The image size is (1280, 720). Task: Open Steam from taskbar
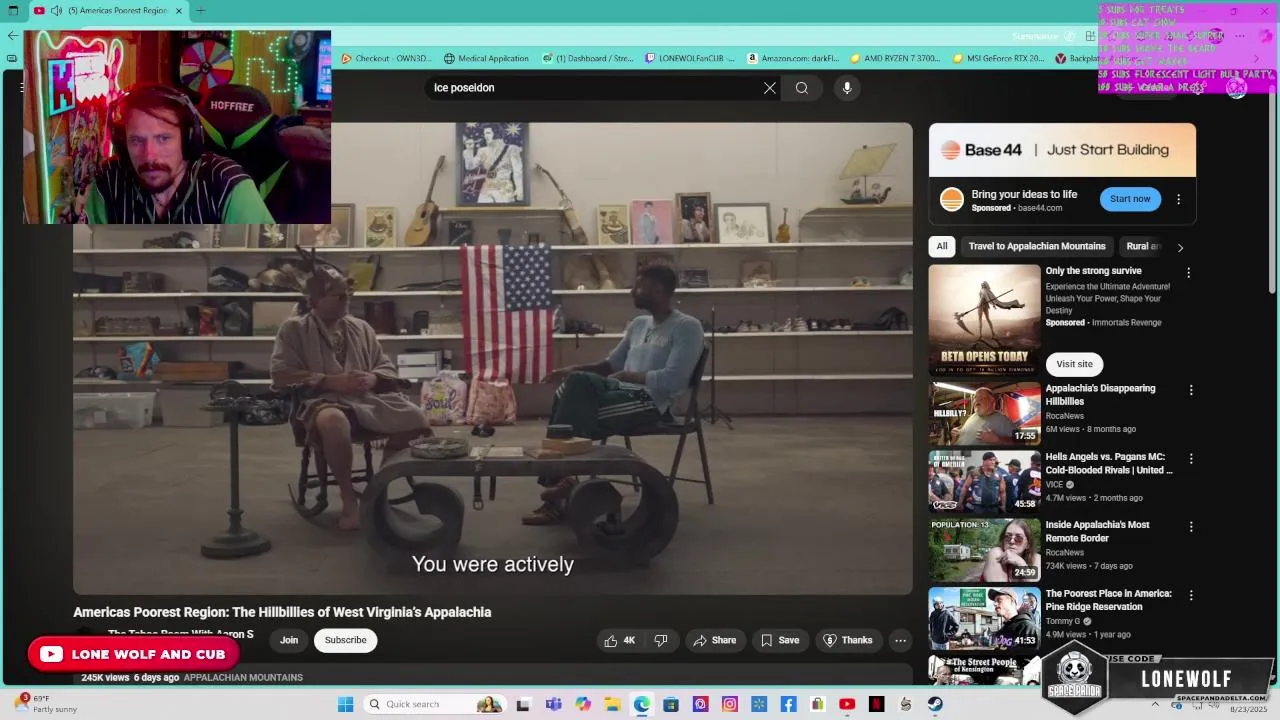[x=935, y=704]
